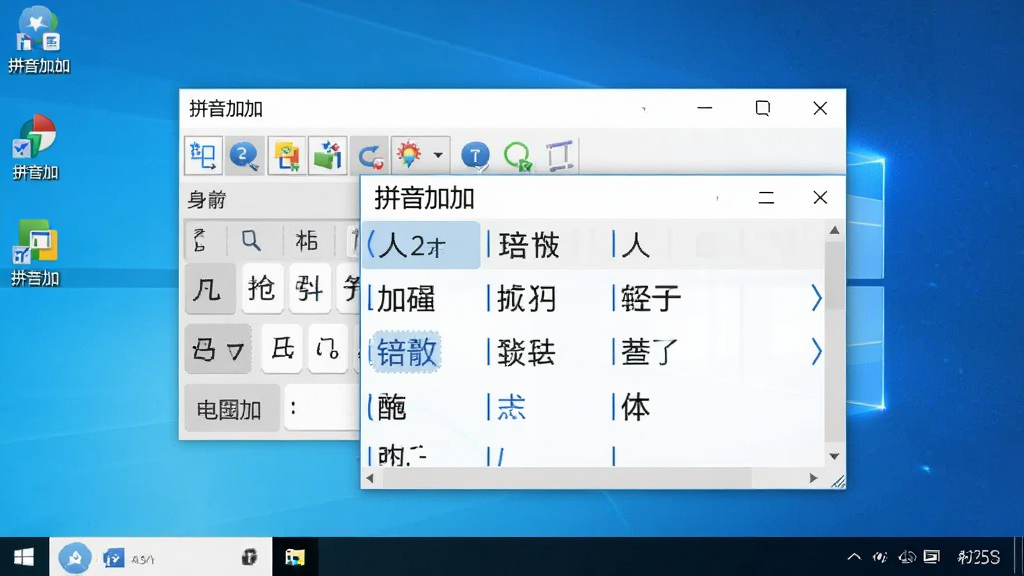The height and width of the screenshot is (576, 1024).
Task: Click the dark icon left of File Explorer
Action: coord(249,557)
